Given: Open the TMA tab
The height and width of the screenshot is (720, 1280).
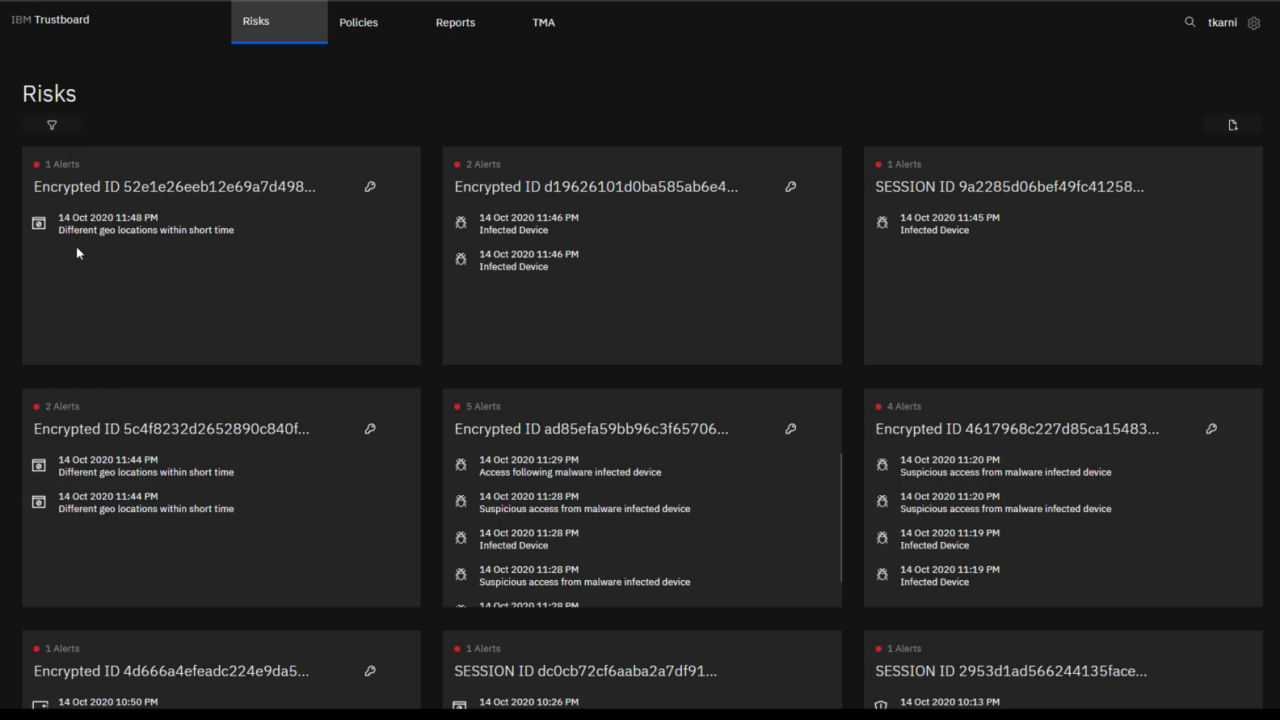Looking at the screenshot, I should coord(543,22).
